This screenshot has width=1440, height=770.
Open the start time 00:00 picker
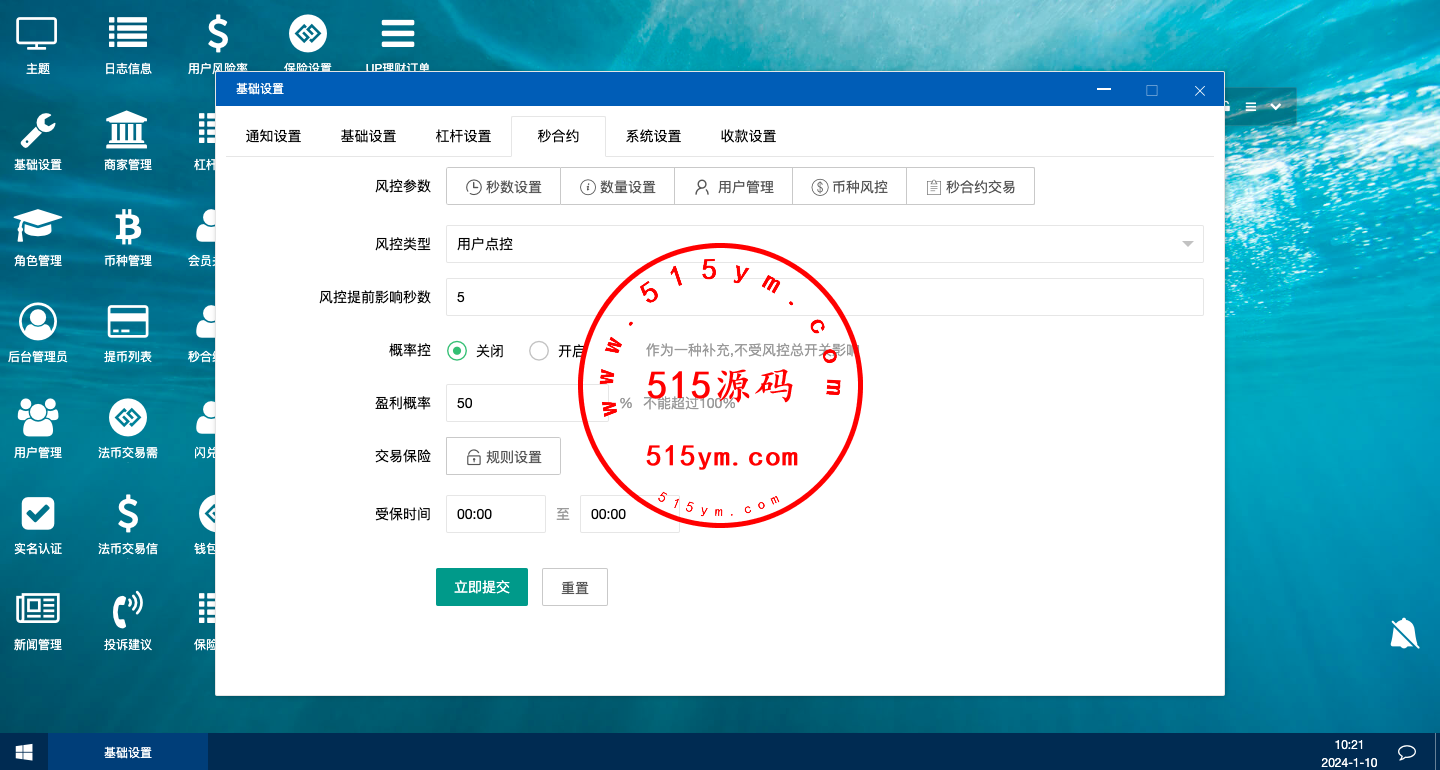click(495, 514)
